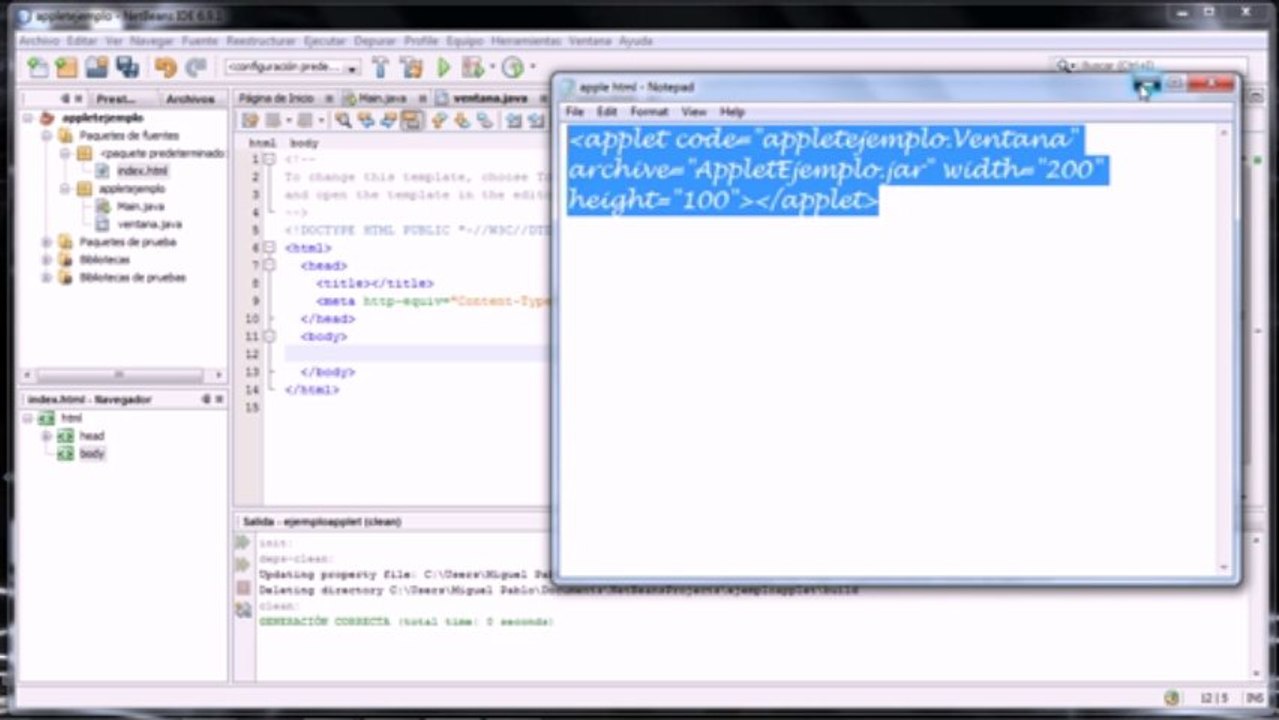The width and height of the screenshot is (1279, 720).
Task: Open the Reestructurar menu
Action: (261, 41)
